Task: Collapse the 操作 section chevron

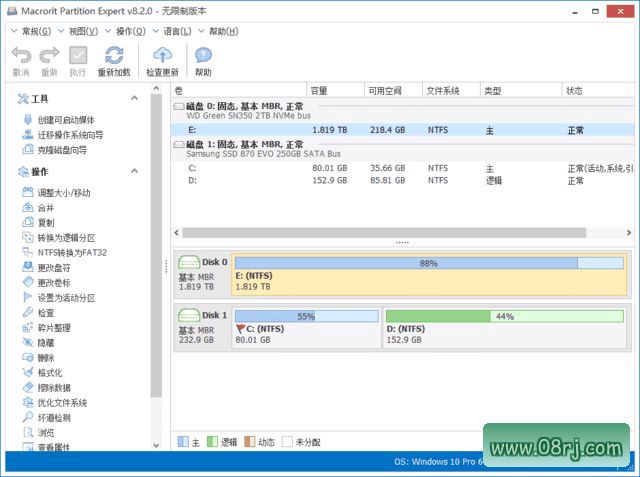Action: click(134, 171)
